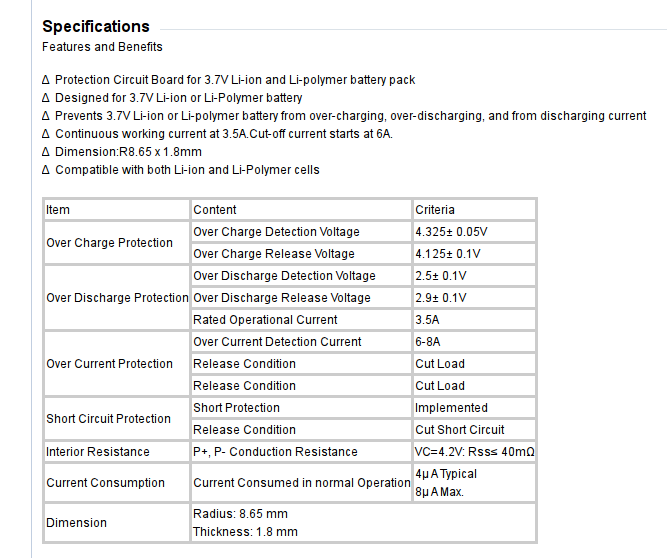This screenshot has height=558, width=667.
Task: Click the 'Item' table header cell
Action: tap(117, 210)
